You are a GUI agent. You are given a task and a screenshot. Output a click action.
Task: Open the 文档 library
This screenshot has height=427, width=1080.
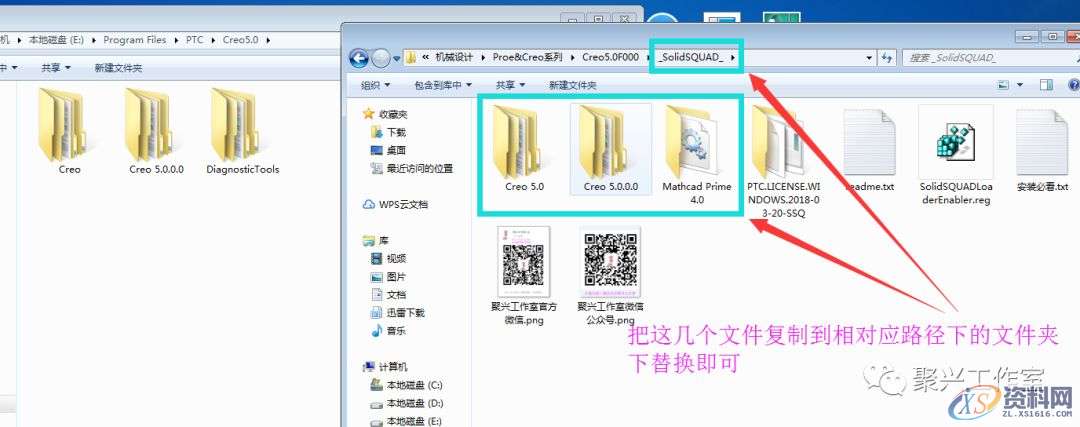click(x=389, y=294)
